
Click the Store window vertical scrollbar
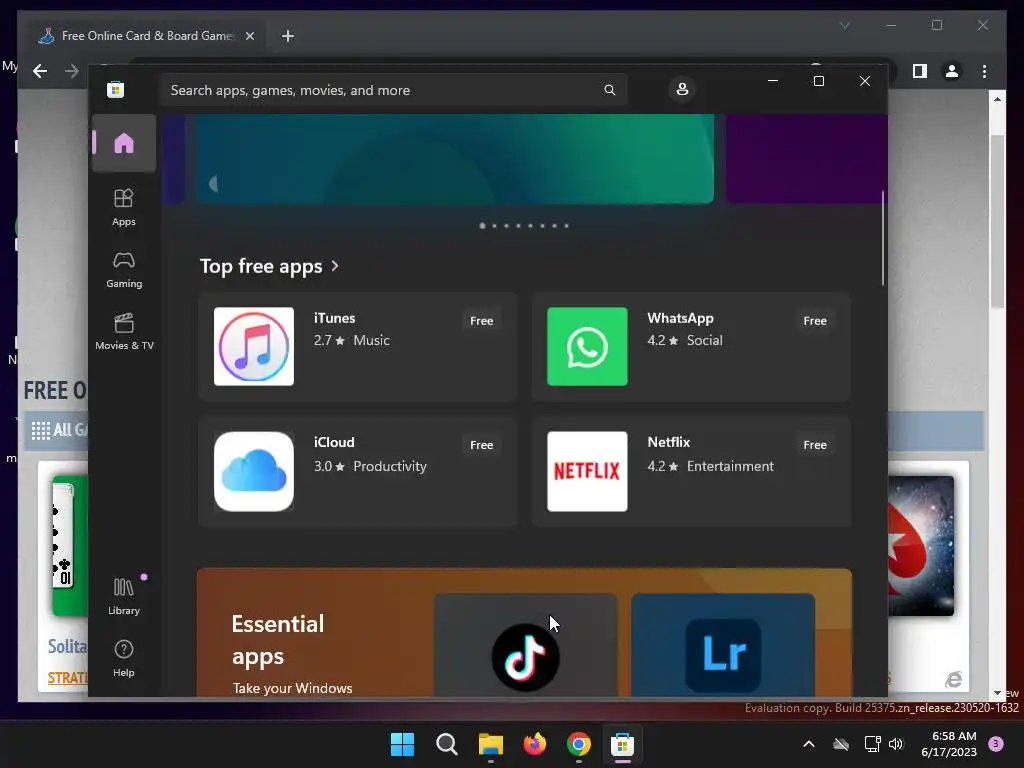(x=883, y=238)
